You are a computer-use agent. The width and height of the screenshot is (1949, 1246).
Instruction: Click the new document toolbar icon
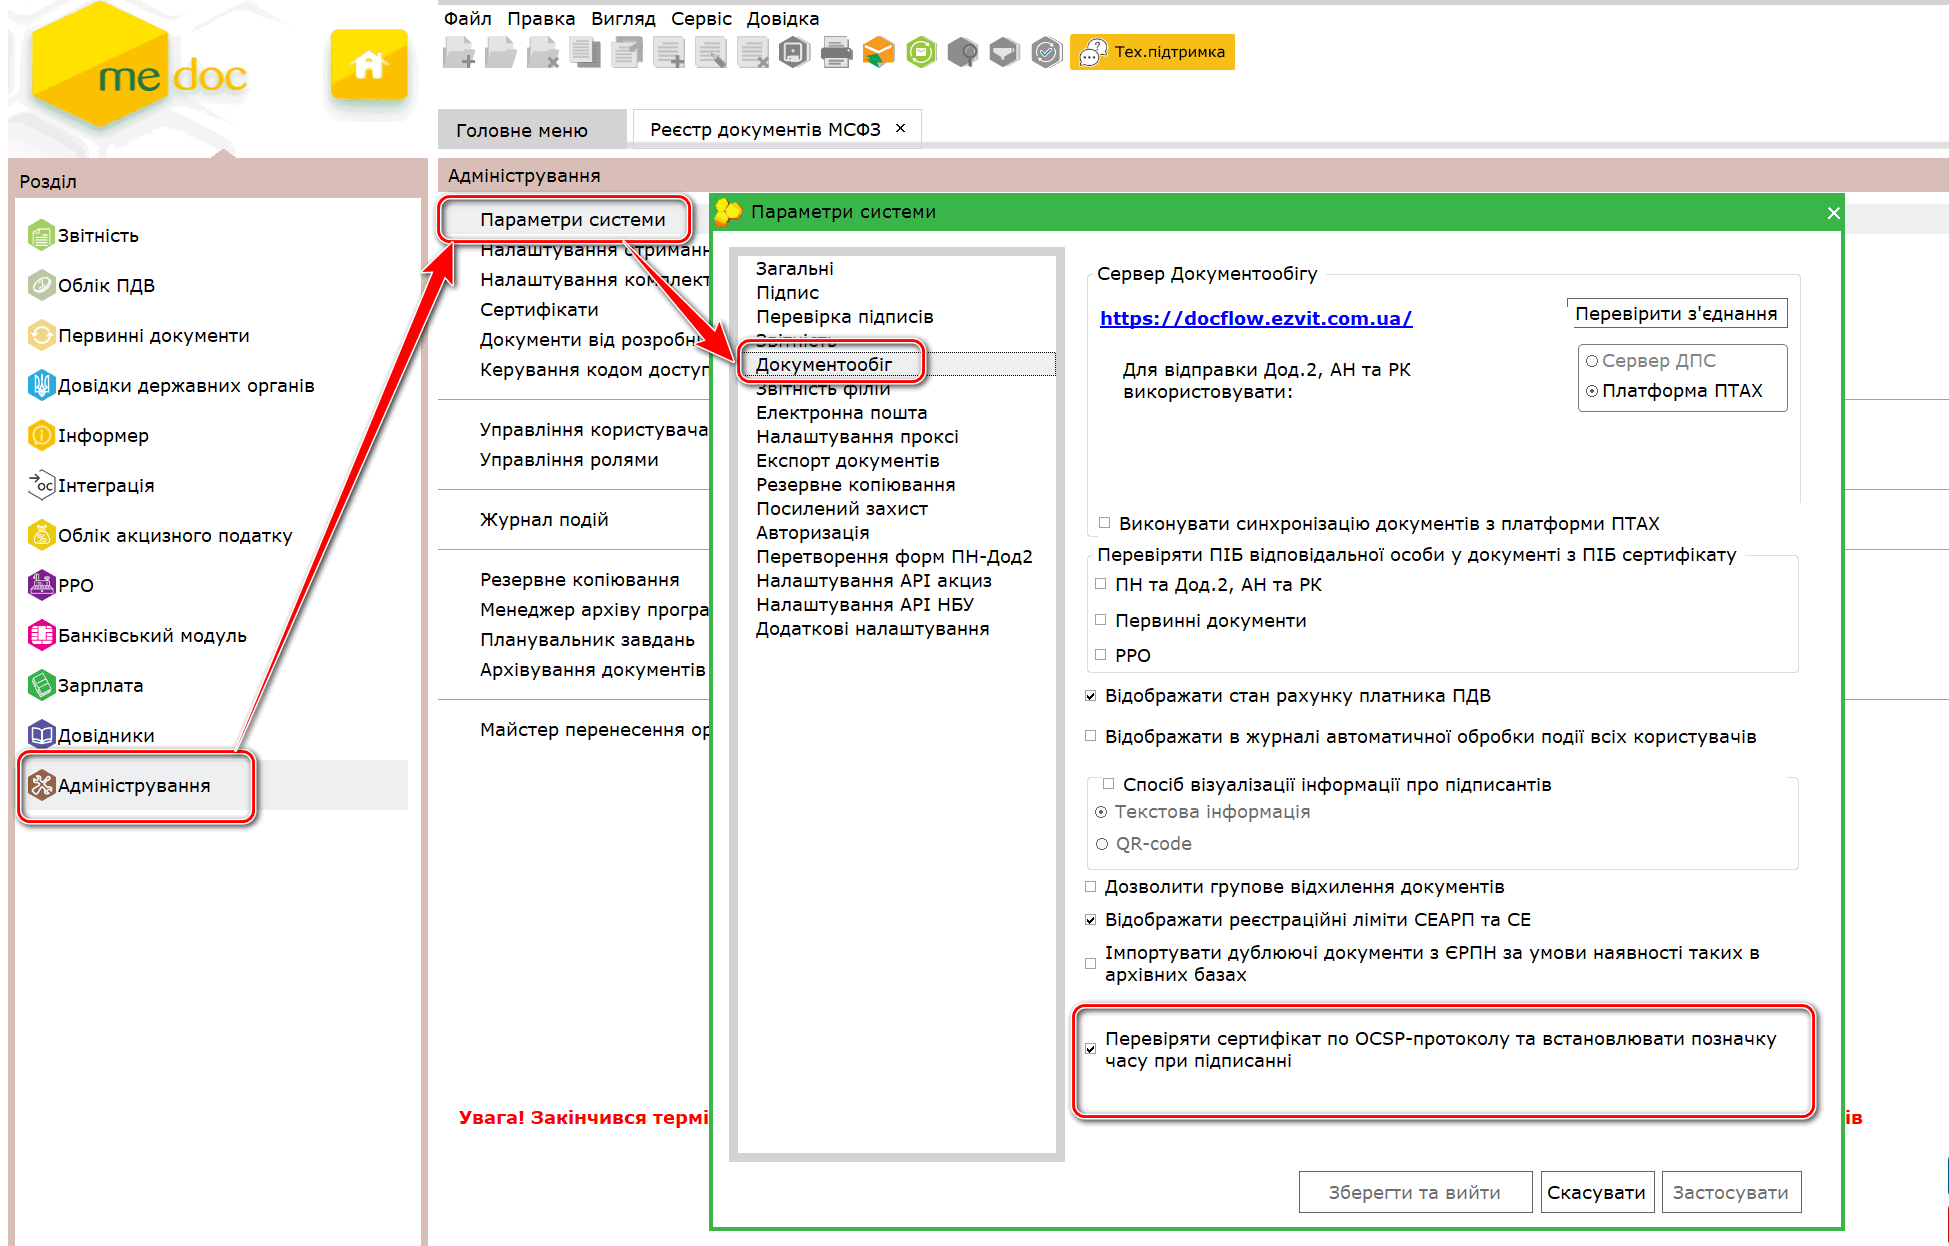pyautogui.click(x=458, y=52)
